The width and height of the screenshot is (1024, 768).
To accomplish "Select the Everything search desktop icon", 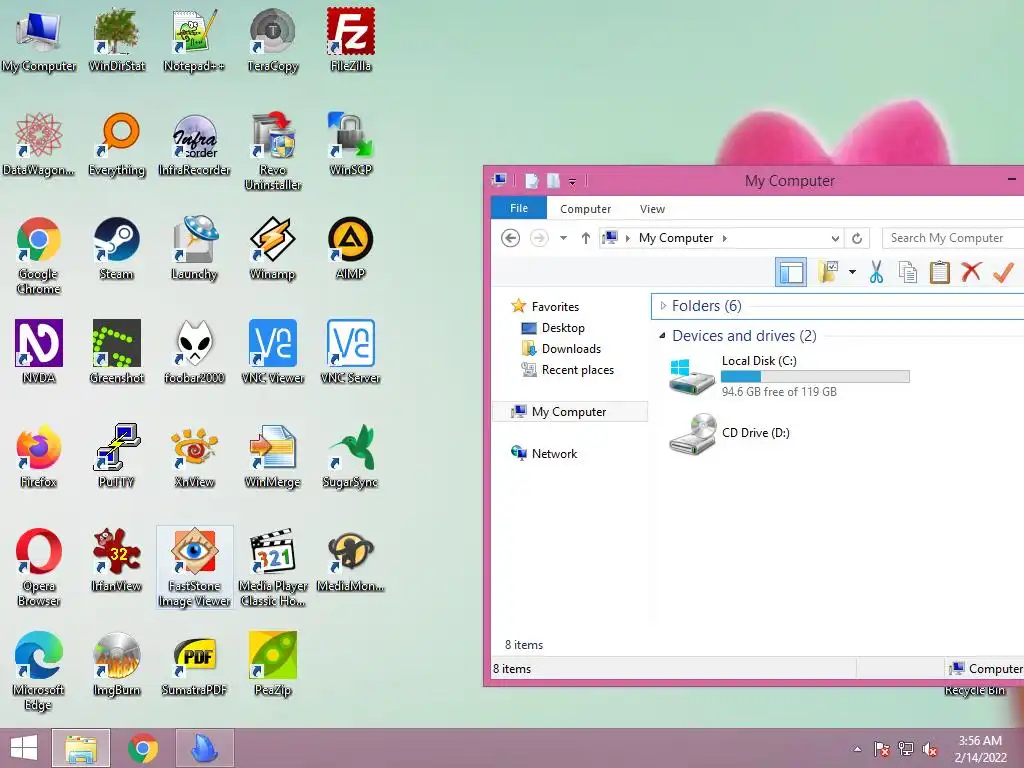I will click(x=116, y=144).
